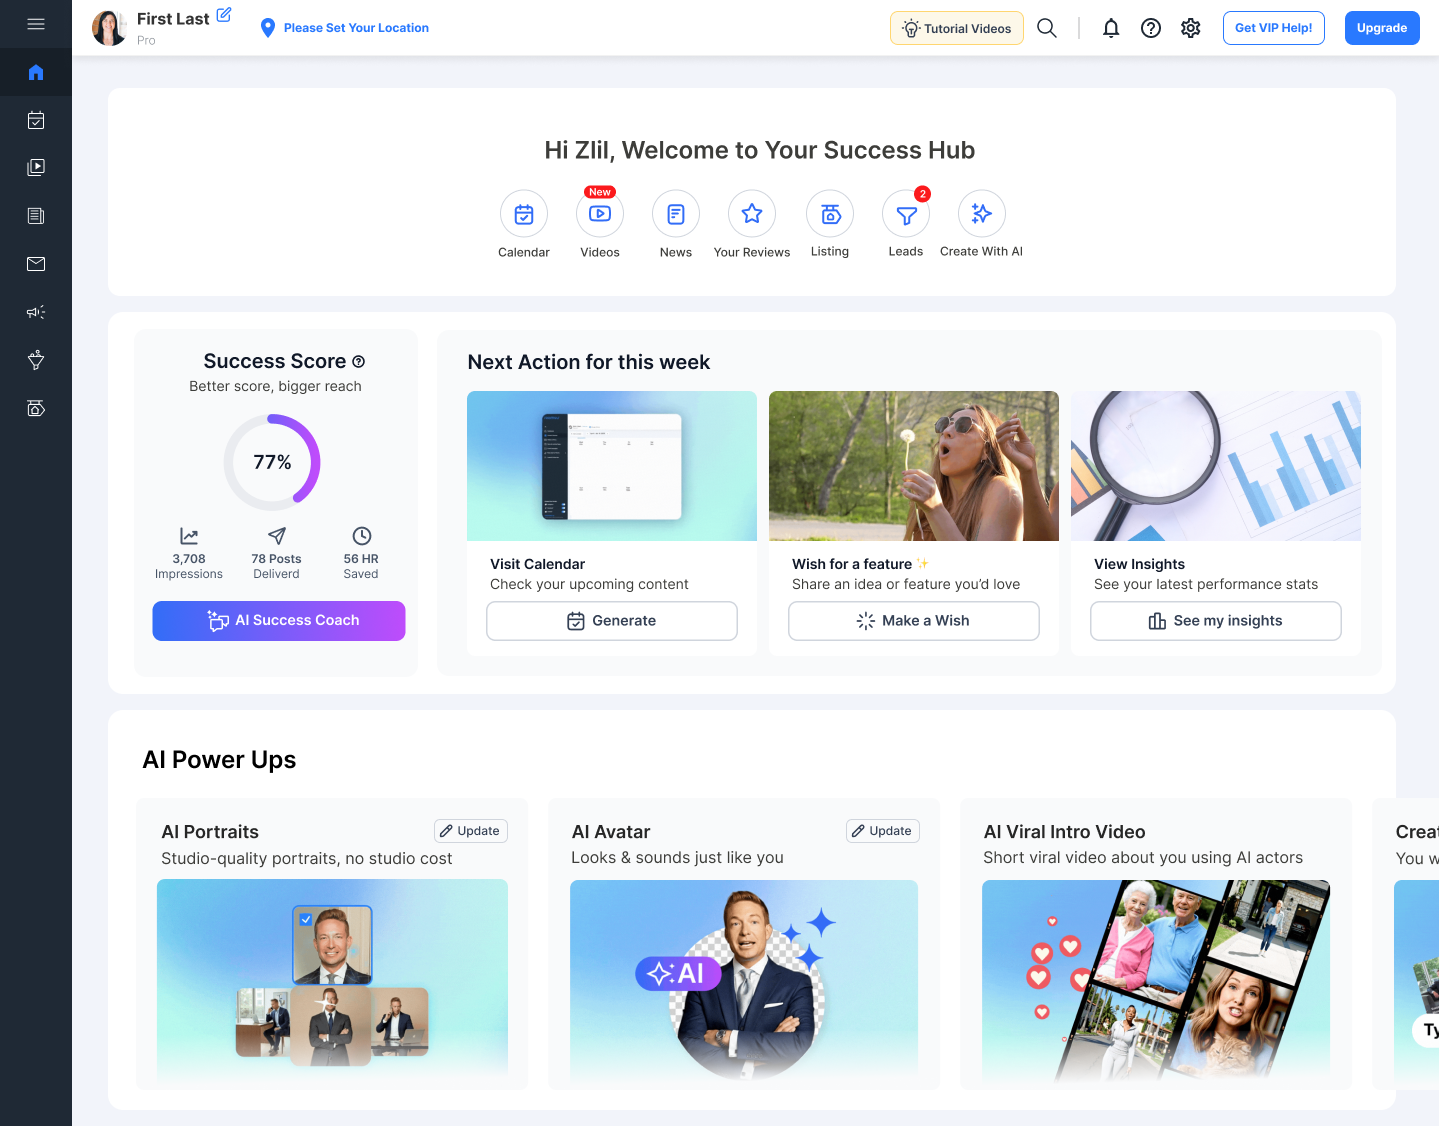This screenshot has width=1439, height=1126.
Task: Open the help question mark icon
Action: point(1151,28)
